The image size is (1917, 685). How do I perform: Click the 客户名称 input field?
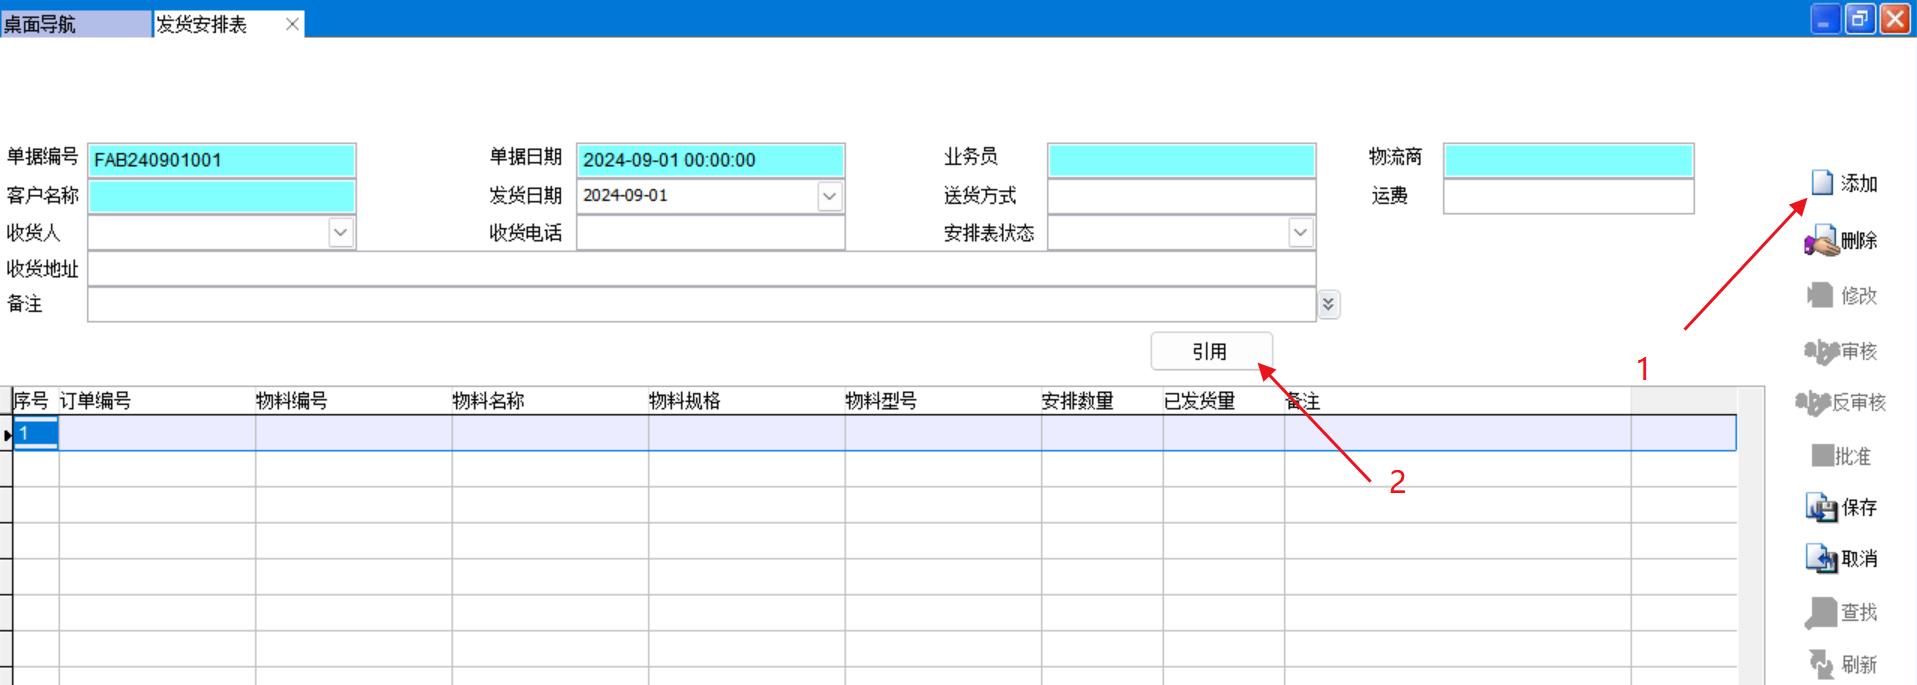[x=221, y=196]
